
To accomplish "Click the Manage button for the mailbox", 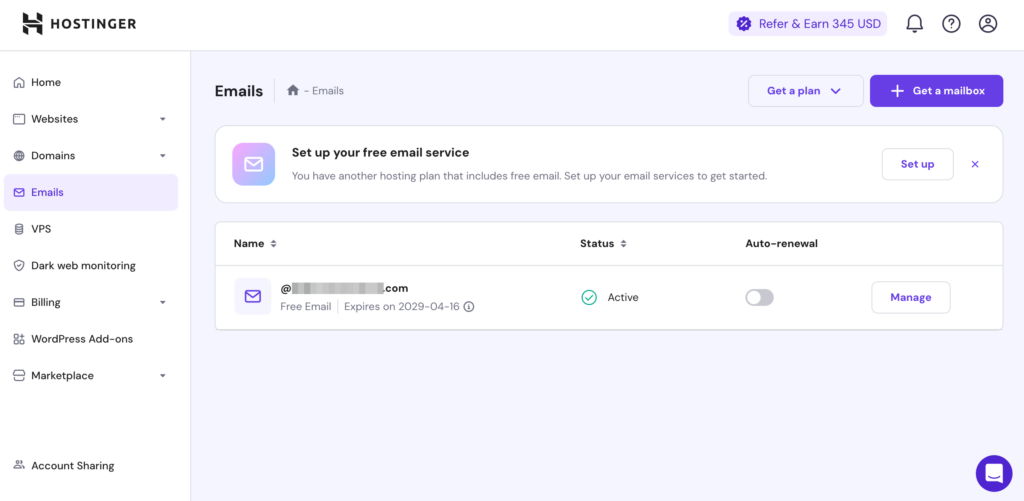I will (910, 297).
